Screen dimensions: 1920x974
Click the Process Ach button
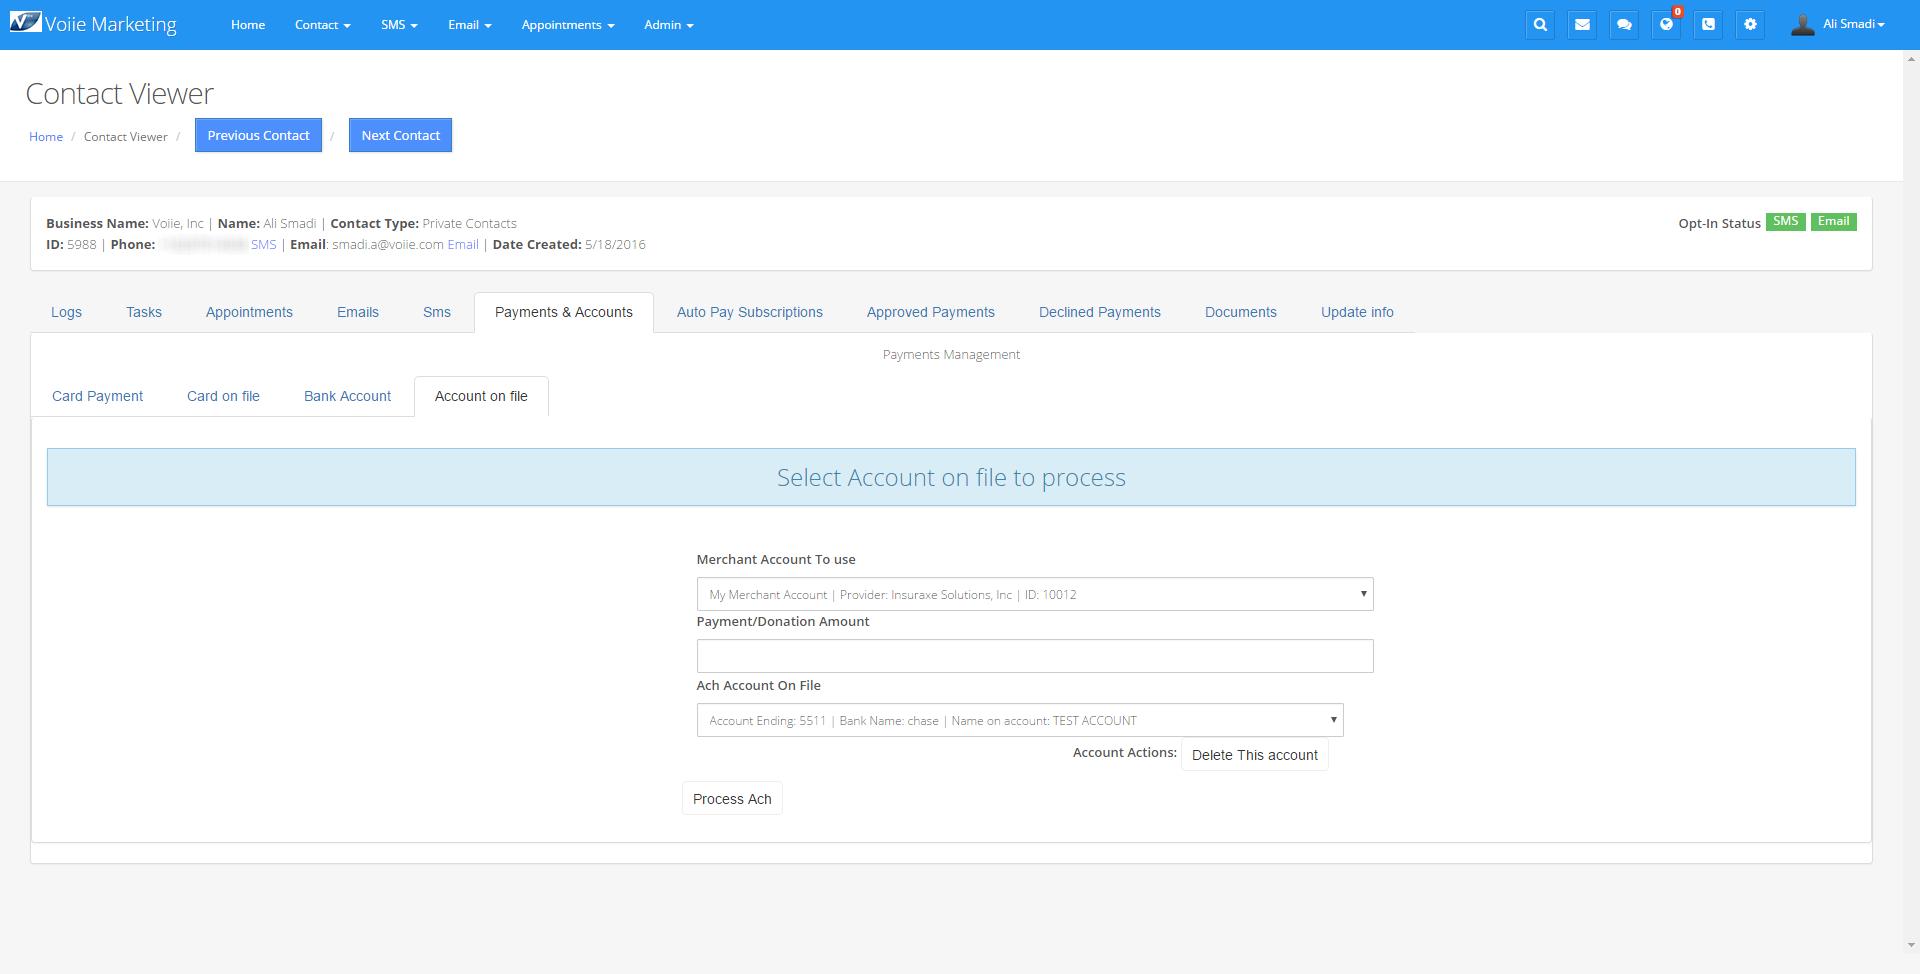pyautogui.click(x=732, y=799)
